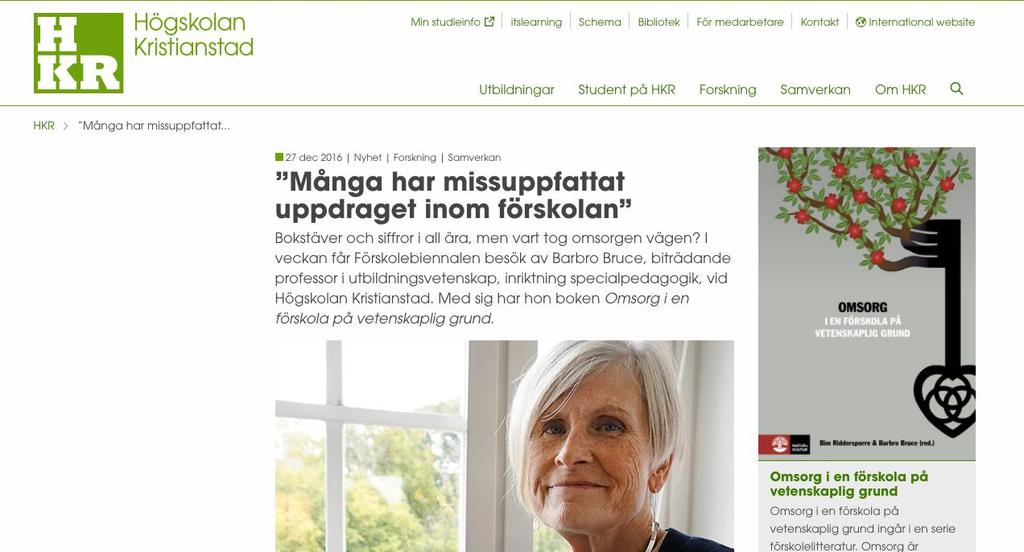Screen dimensions: 1024x552
Task: Open the Omsorg book cover image
Action: (x=867, y=304)
